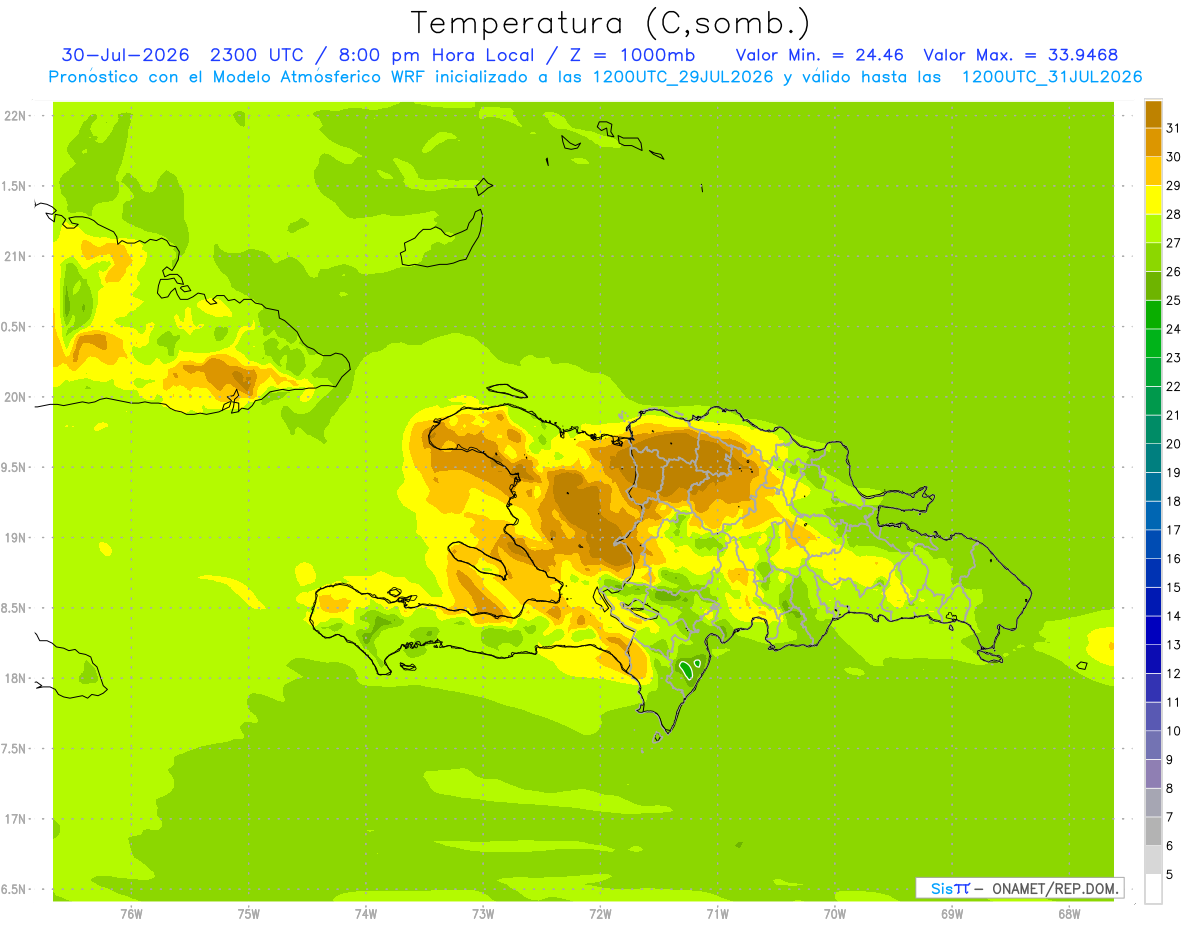
Task: Pick the dark orange swatch above 31
Action: (1153, 114)
